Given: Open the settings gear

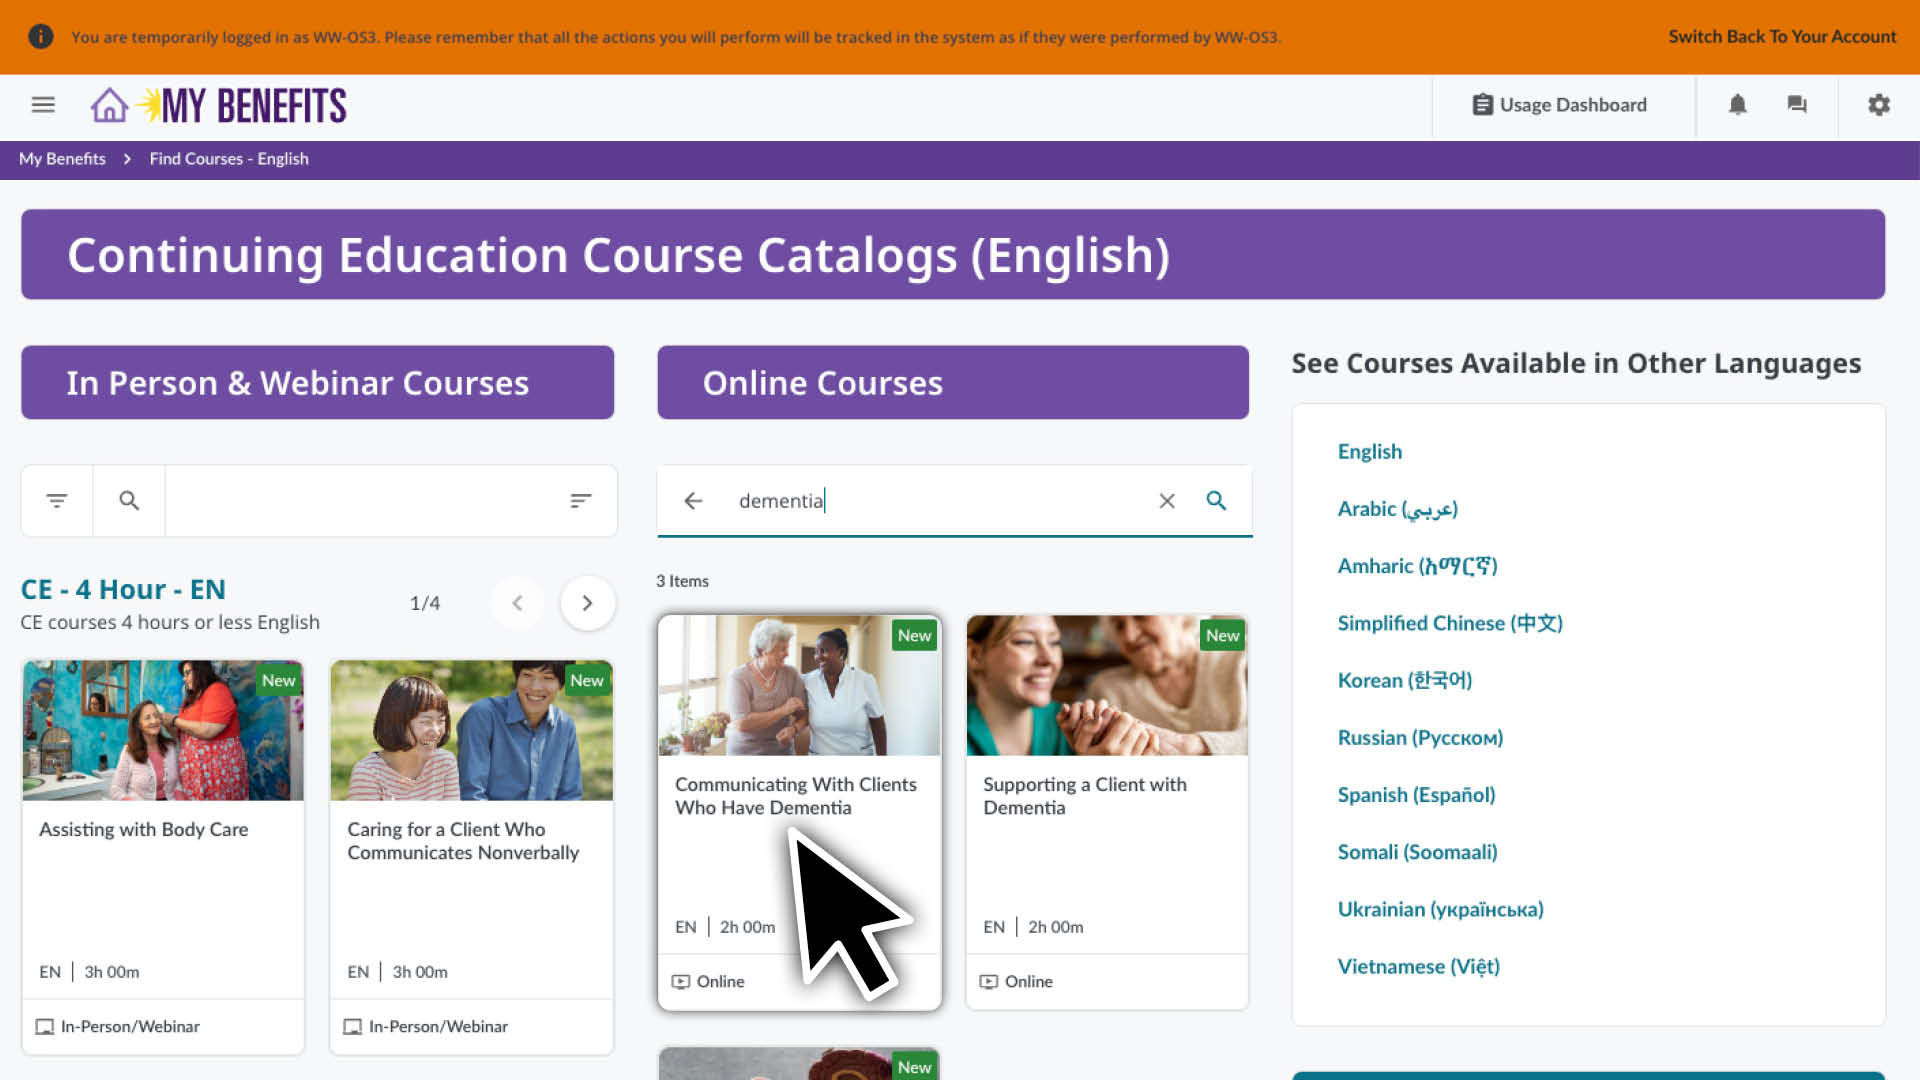Looking at the screenshot, I should pyautogui.click(x=1879, y=104).
